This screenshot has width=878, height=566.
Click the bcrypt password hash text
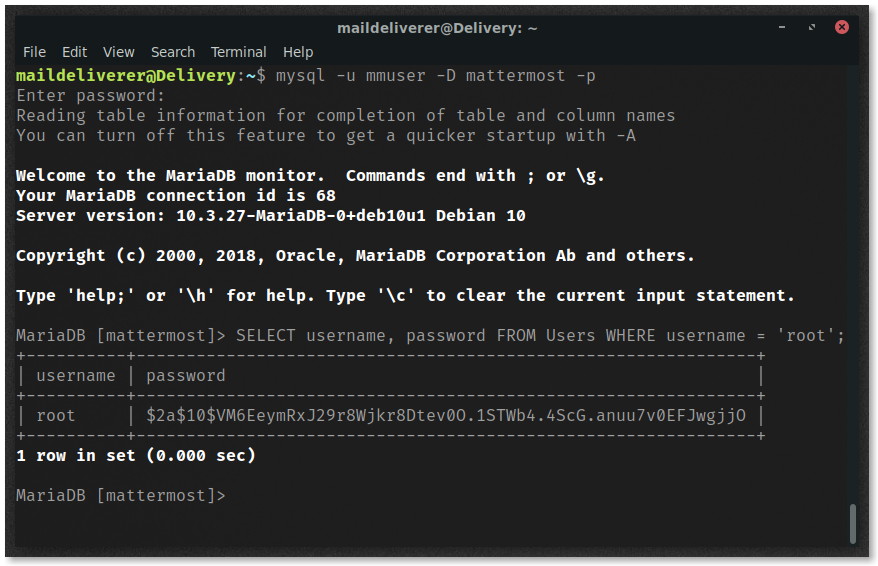[x=446, y=415]
